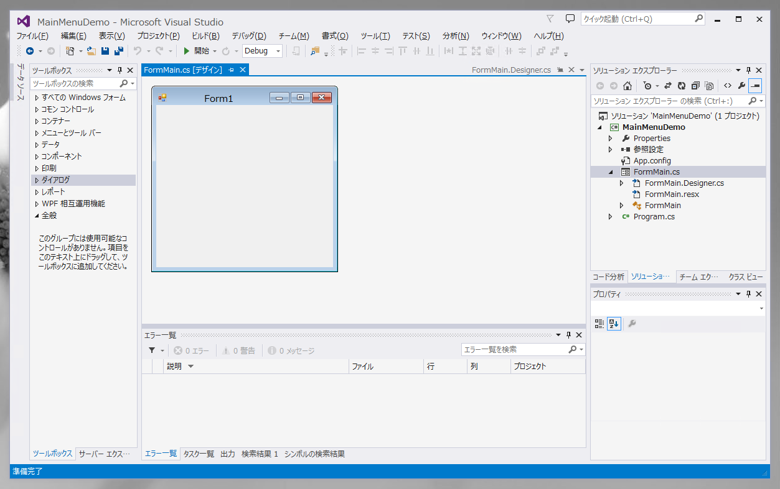Click the Toolbox search magnifier icon

pos(124,84)
